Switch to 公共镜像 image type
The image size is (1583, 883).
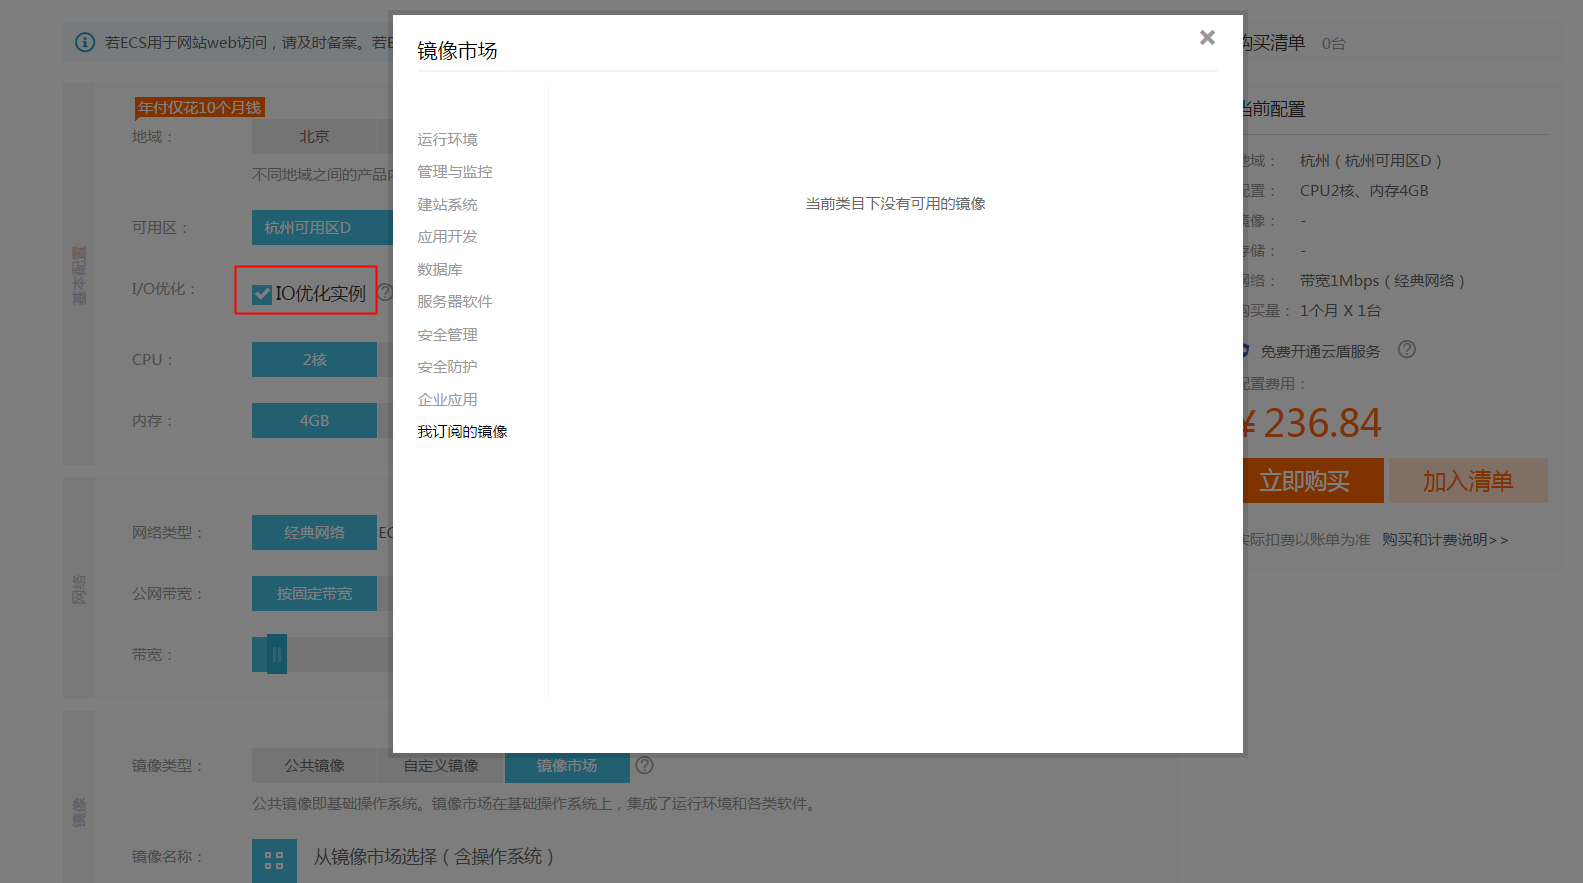tap(314, 766)
